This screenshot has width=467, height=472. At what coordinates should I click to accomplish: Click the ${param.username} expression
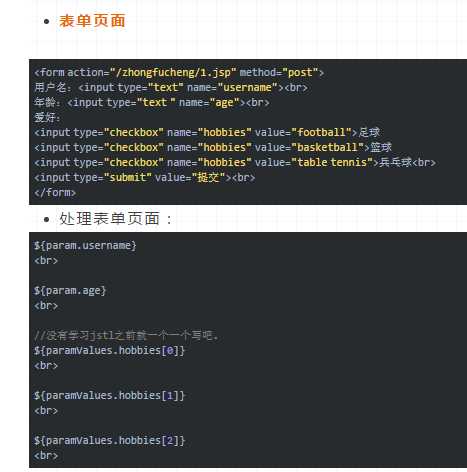(85, 246)
